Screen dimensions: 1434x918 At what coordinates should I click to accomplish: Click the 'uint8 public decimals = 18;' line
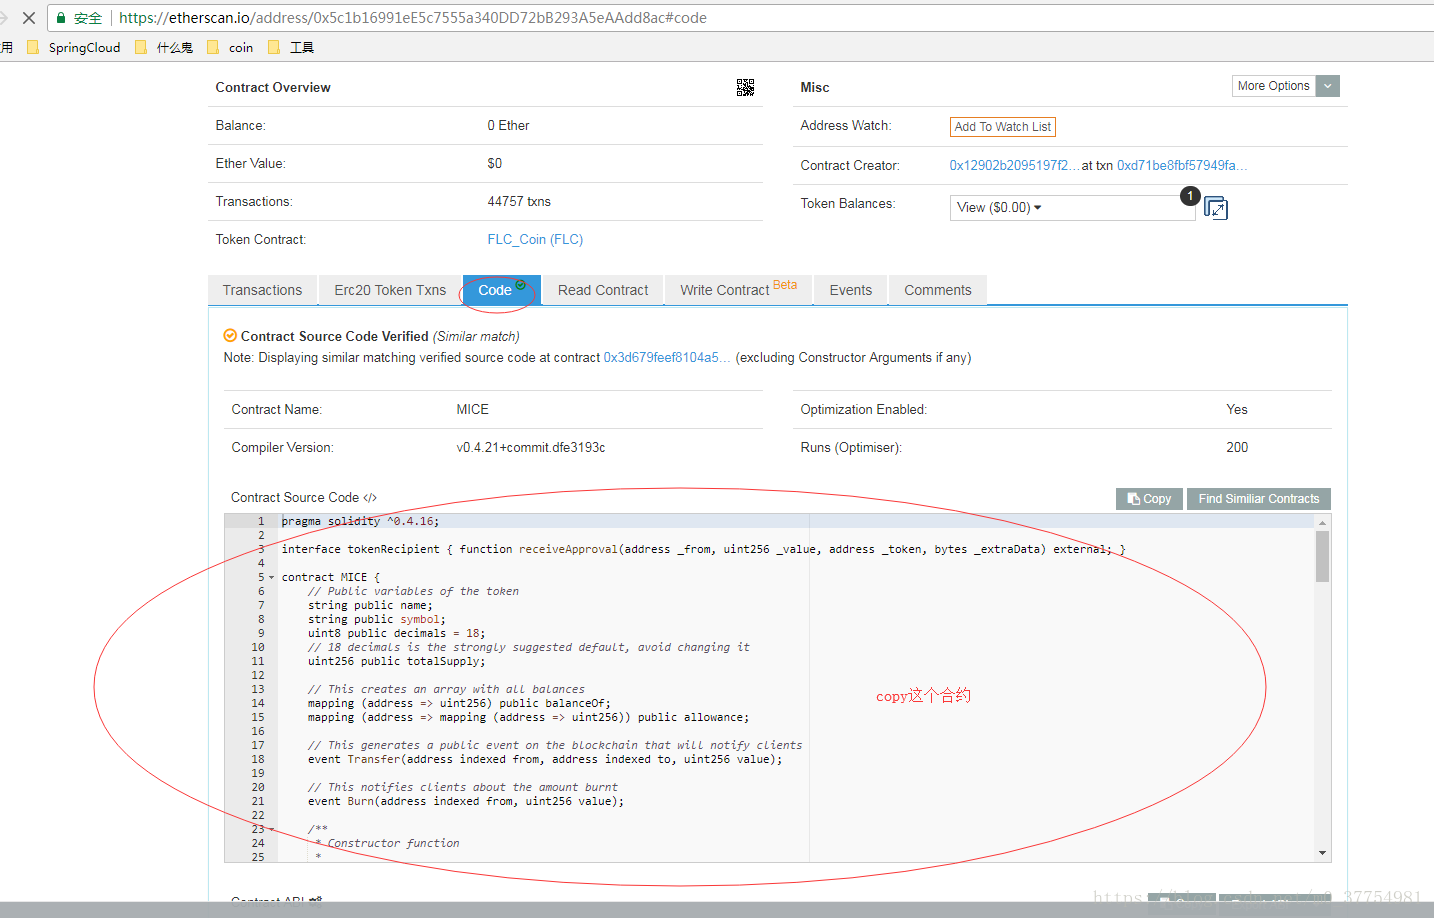coord(397,633)
